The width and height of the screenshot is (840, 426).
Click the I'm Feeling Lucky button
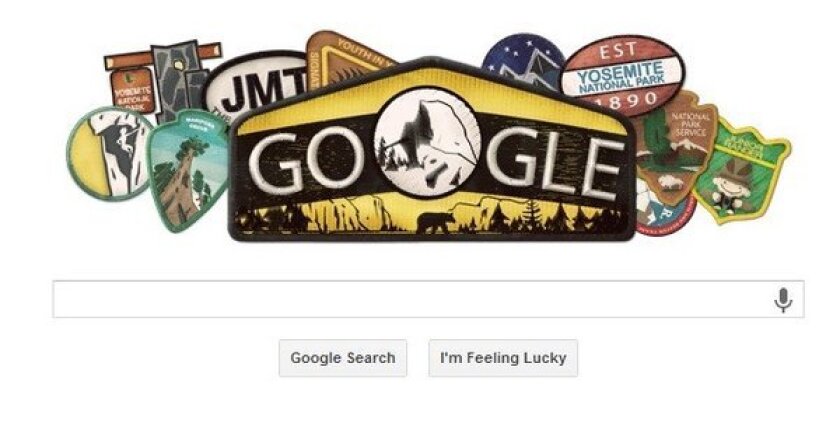pos(503,358)
